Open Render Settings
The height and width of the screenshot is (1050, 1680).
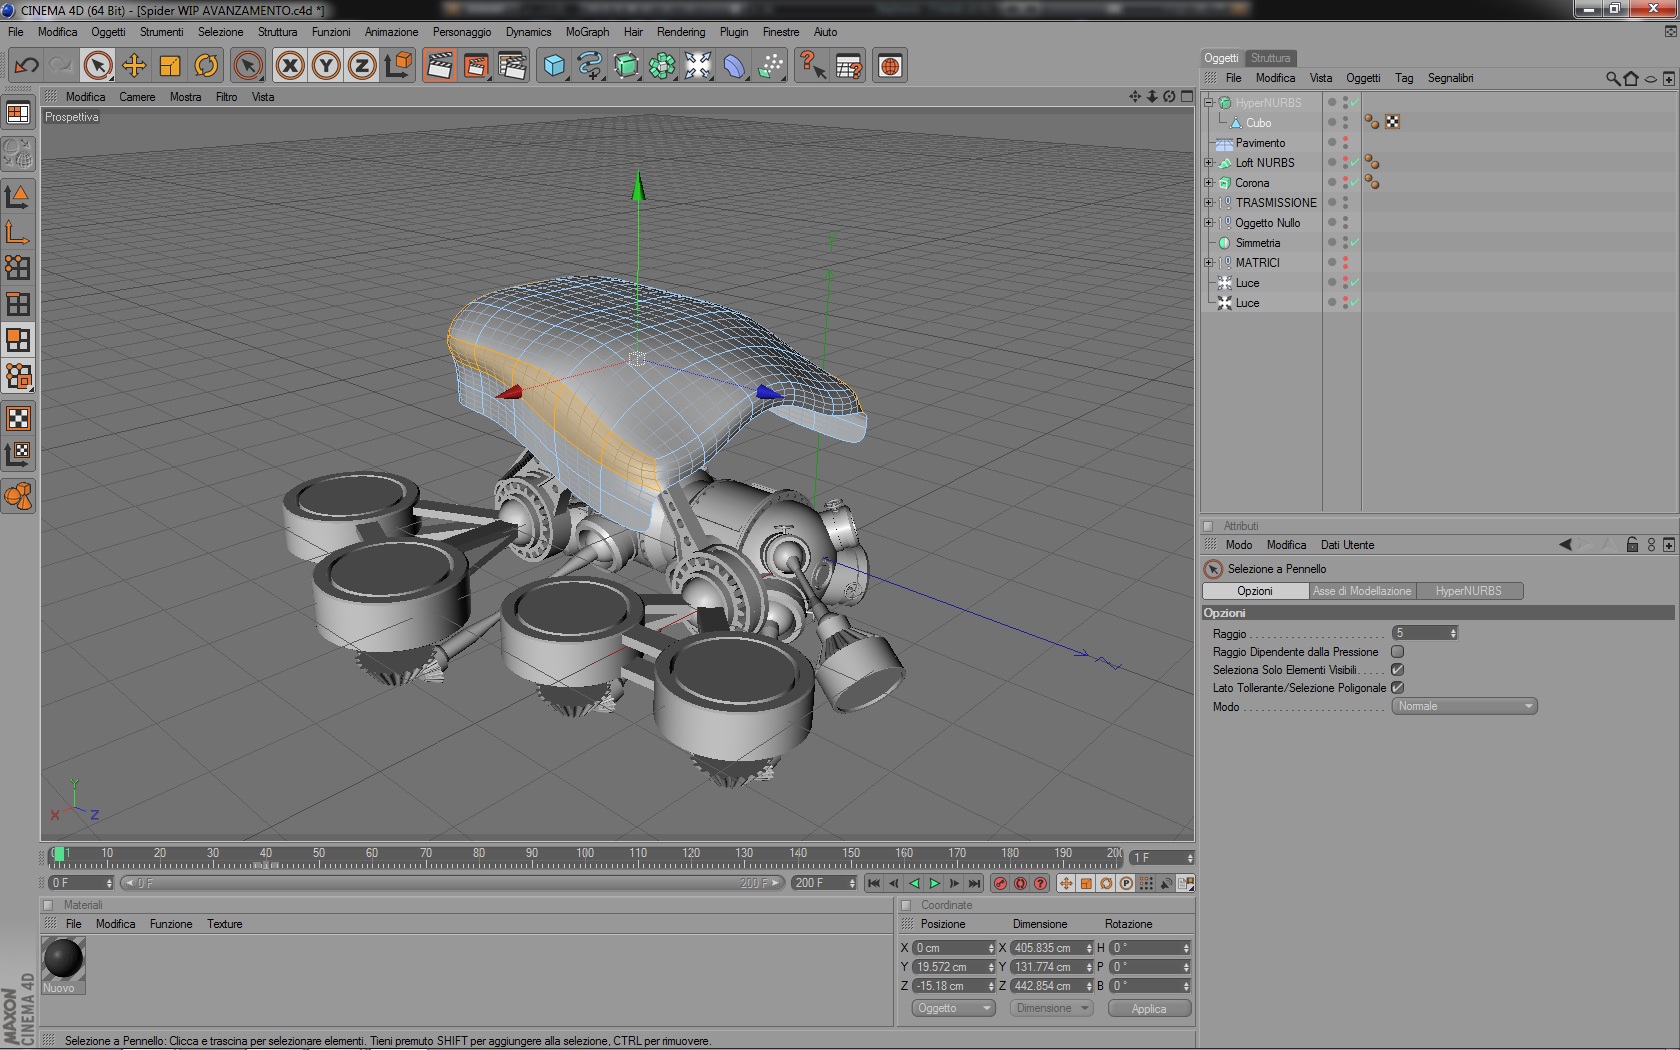[512, 66]
